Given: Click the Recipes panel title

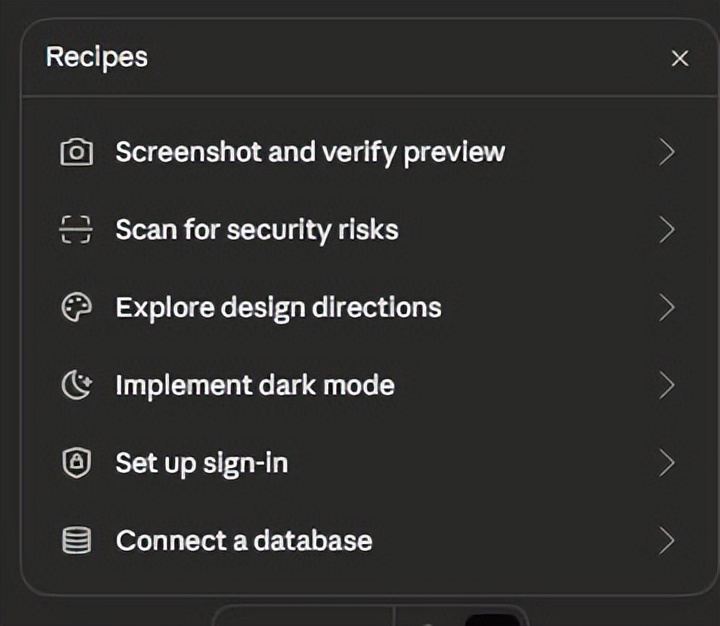Looking at the screenshot, I should coord(97,57).
